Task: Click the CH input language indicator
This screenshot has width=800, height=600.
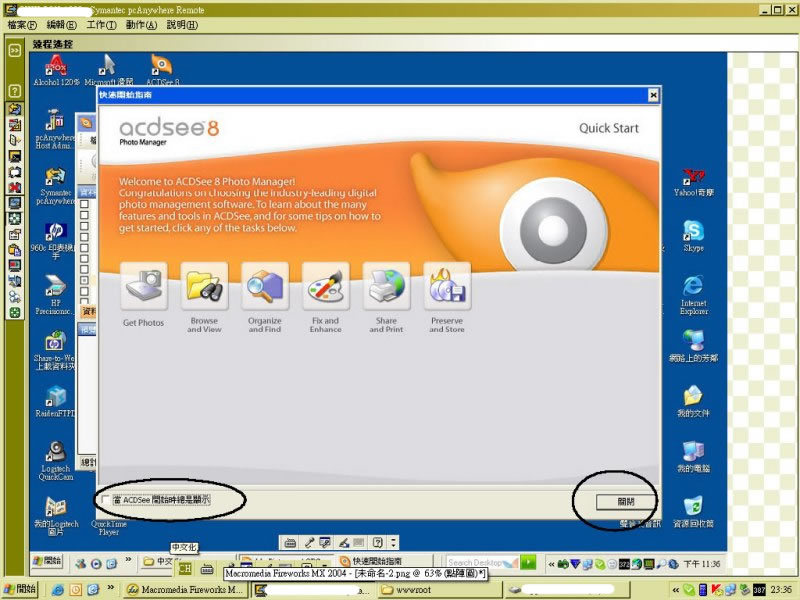Action: pyautogui.click(x=185, y=568)
